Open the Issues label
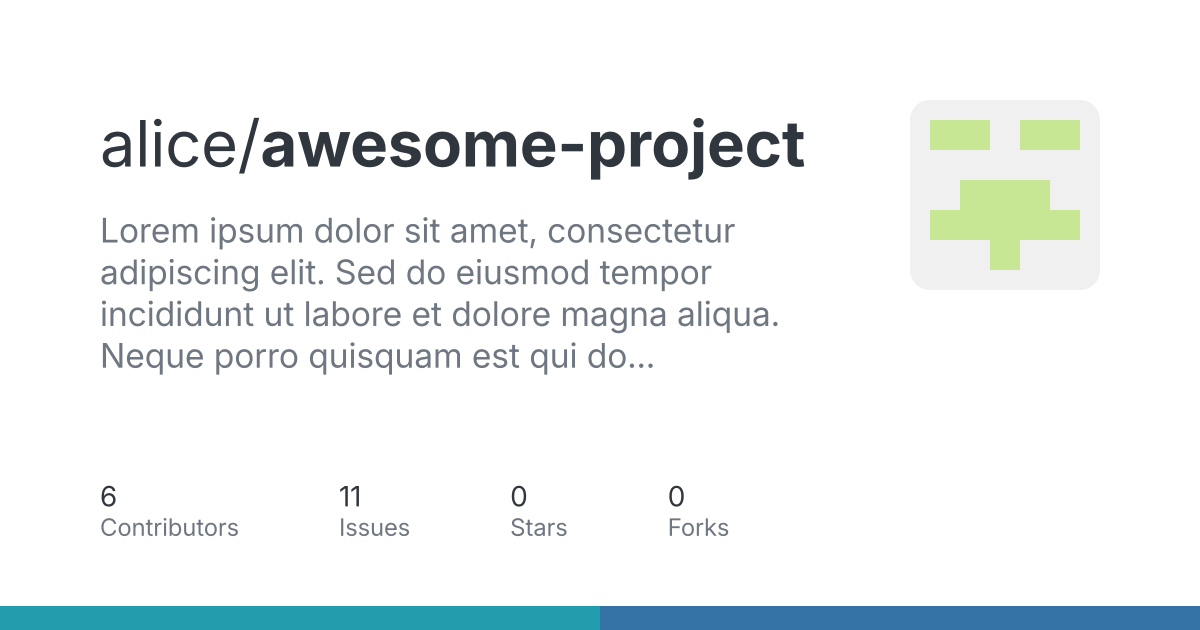This screenshot has width=1200, height=630. (x=374, y=528)
